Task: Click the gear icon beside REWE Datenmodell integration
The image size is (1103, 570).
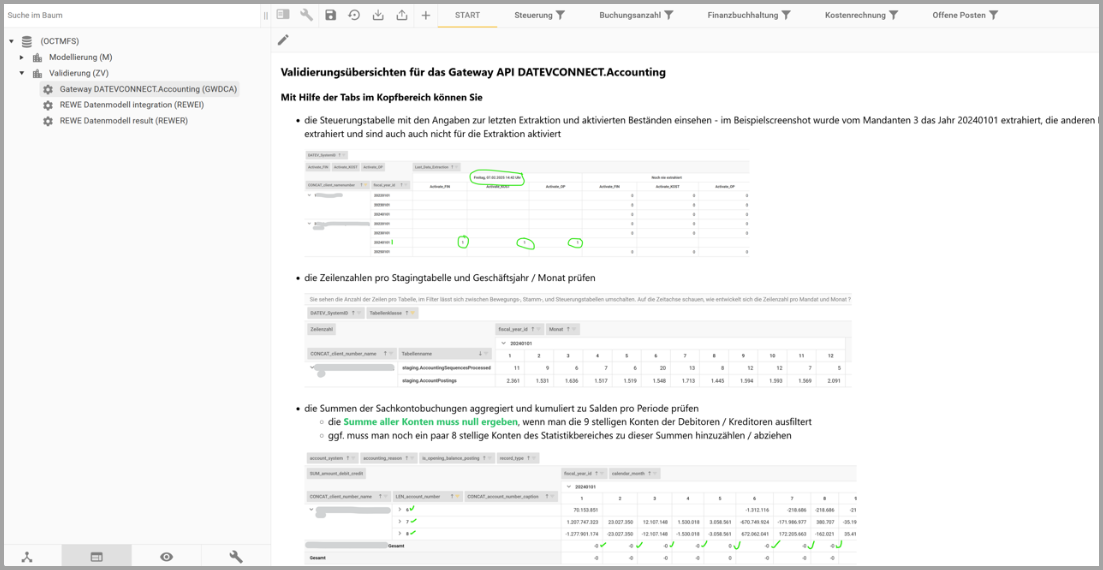Action: 48,105
